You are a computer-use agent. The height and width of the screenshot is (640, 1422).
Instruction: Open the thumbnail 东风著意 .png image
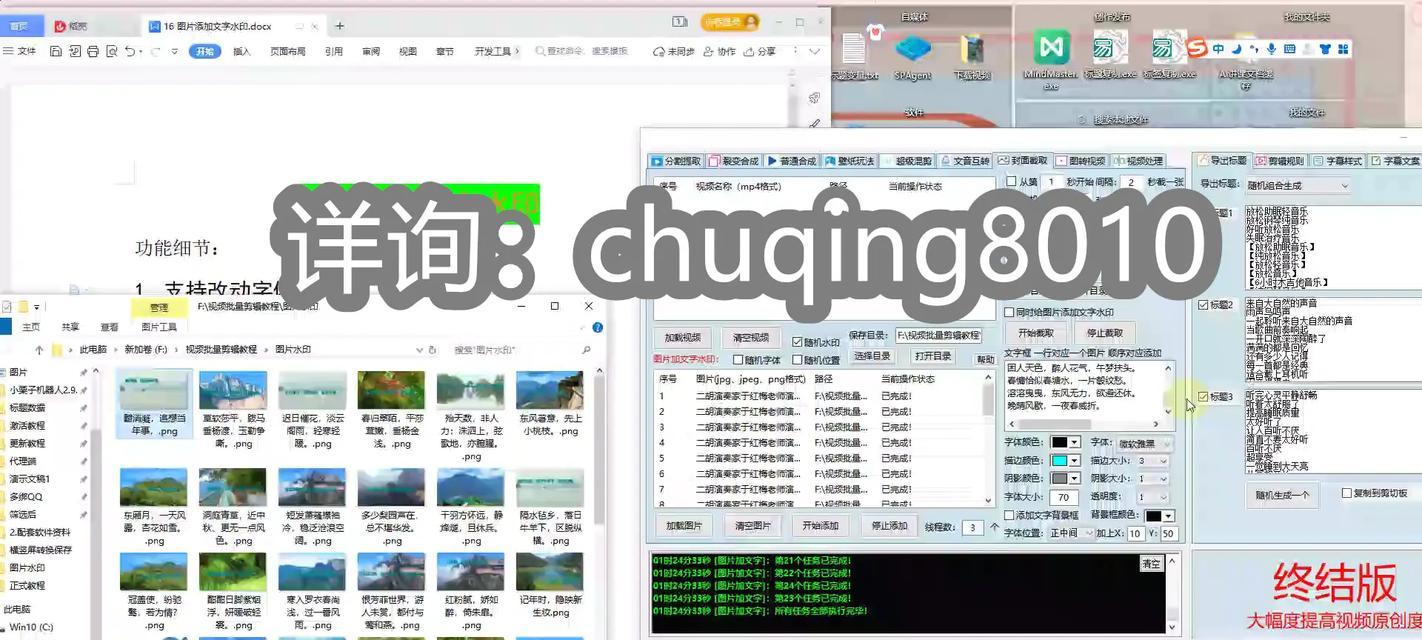click(x=549, y=405)
